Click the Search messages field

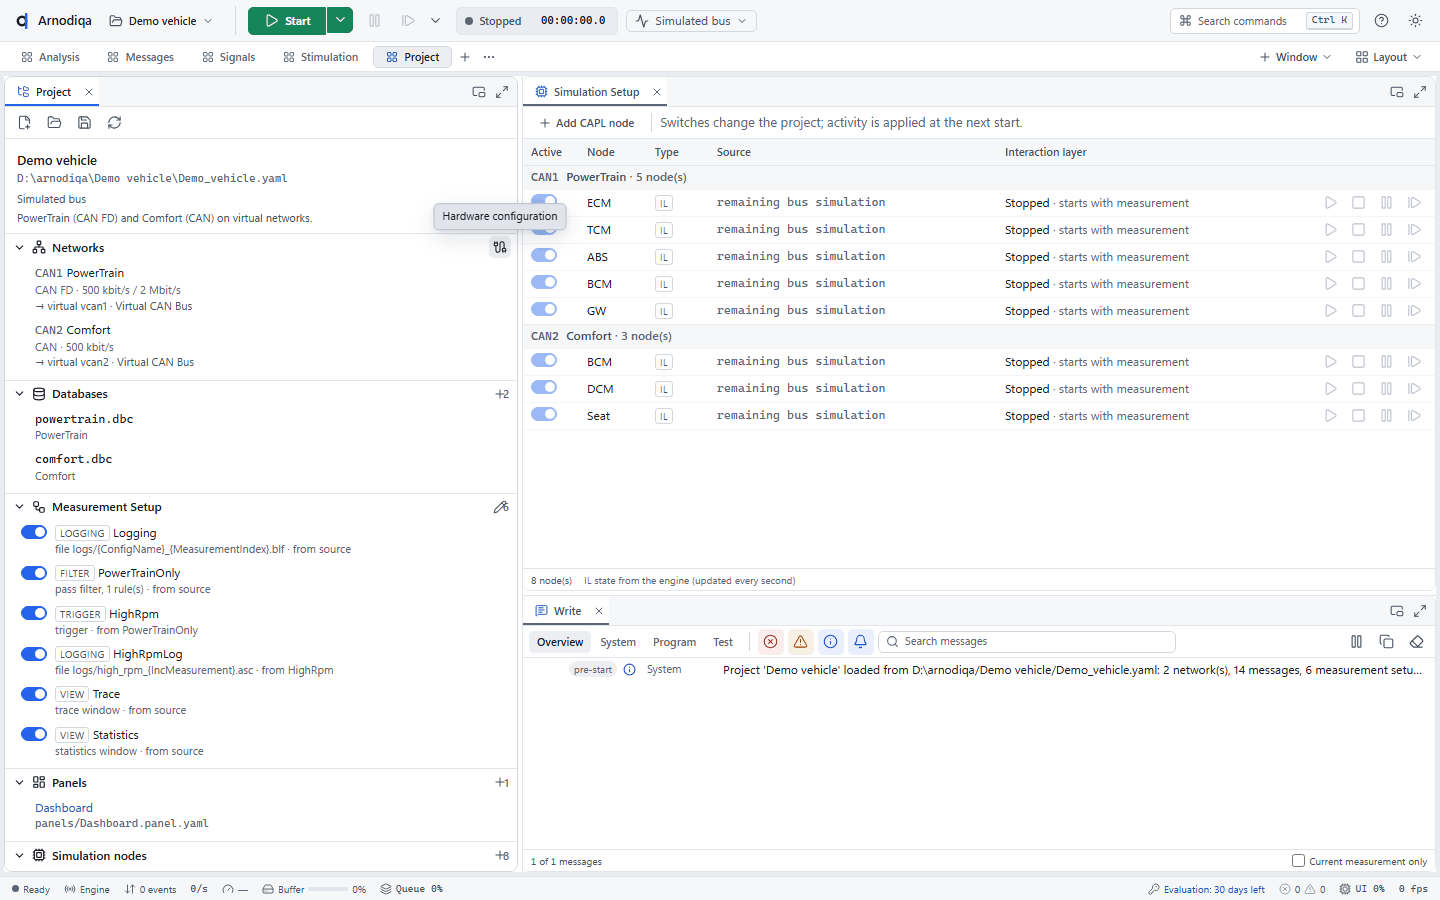point(1027,642)
